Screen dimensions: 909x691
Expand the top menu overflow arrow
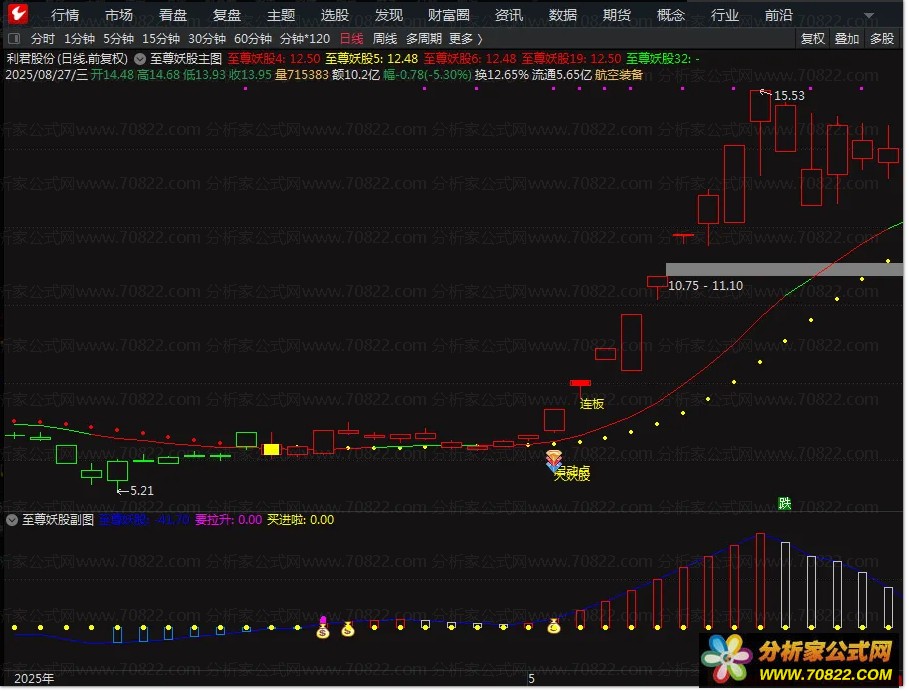pos(868,16)
